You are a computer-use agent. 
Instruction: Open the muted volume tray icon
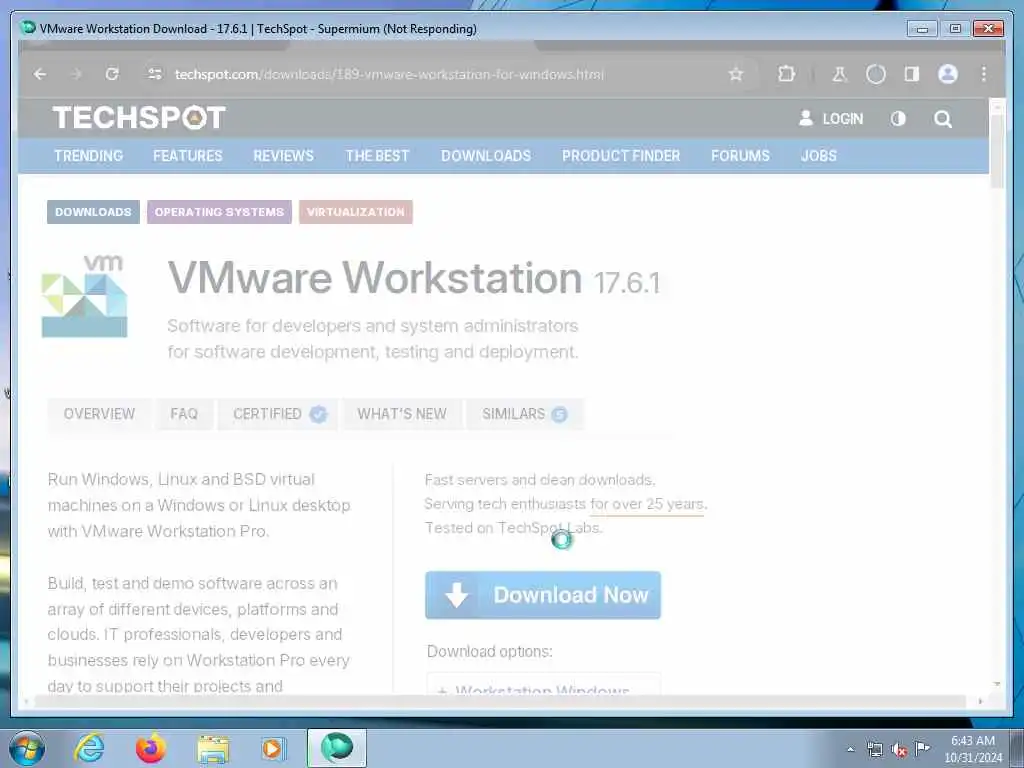(899, 750)
